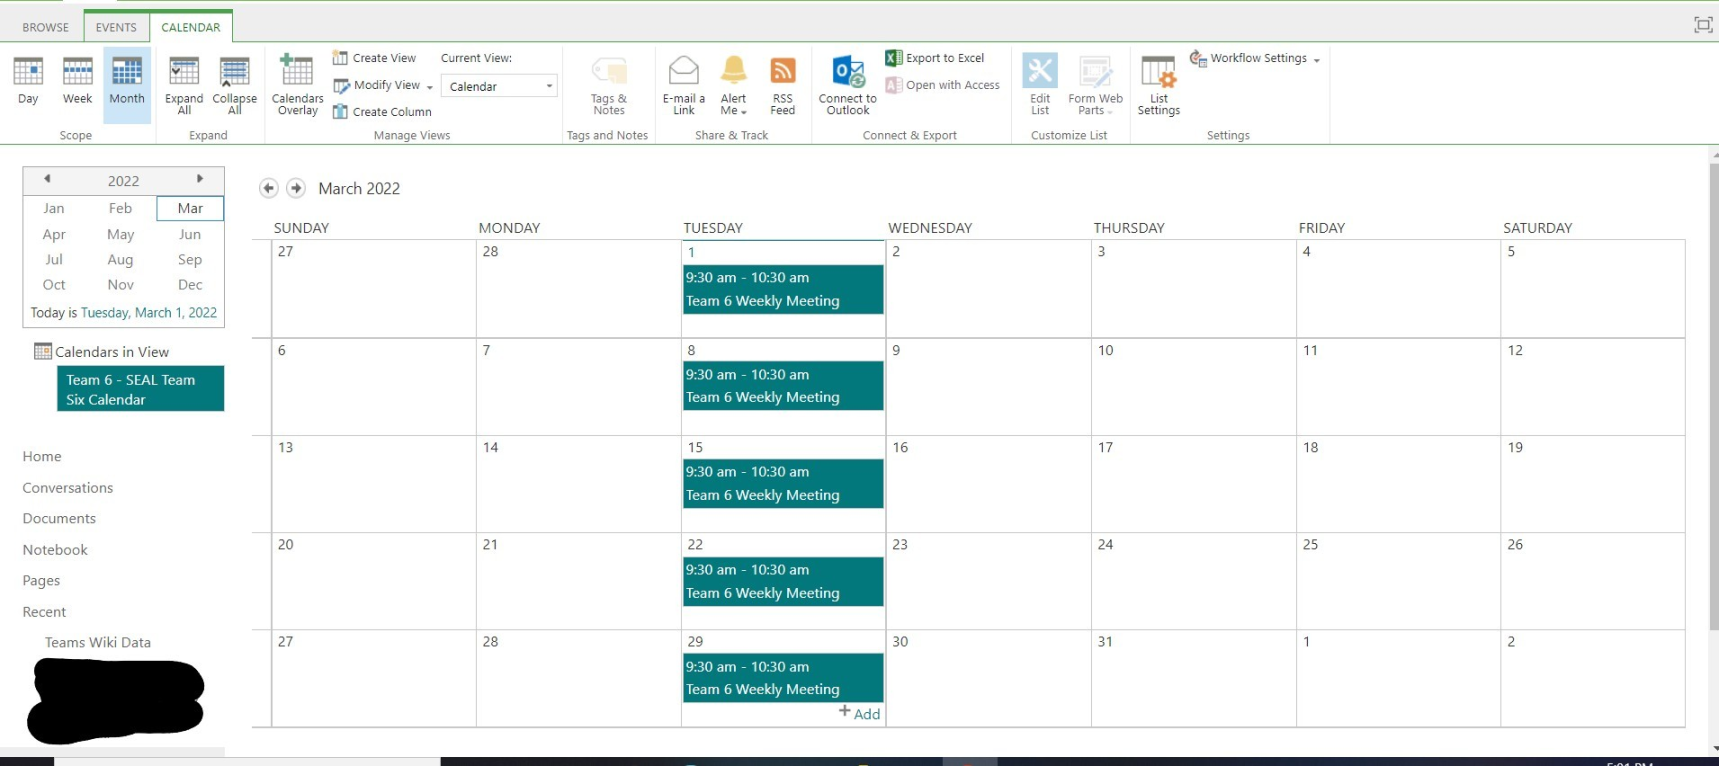Open Teams Wiki Data link
This screenshot has height=766, width=1719.
[x=98, y=642]
